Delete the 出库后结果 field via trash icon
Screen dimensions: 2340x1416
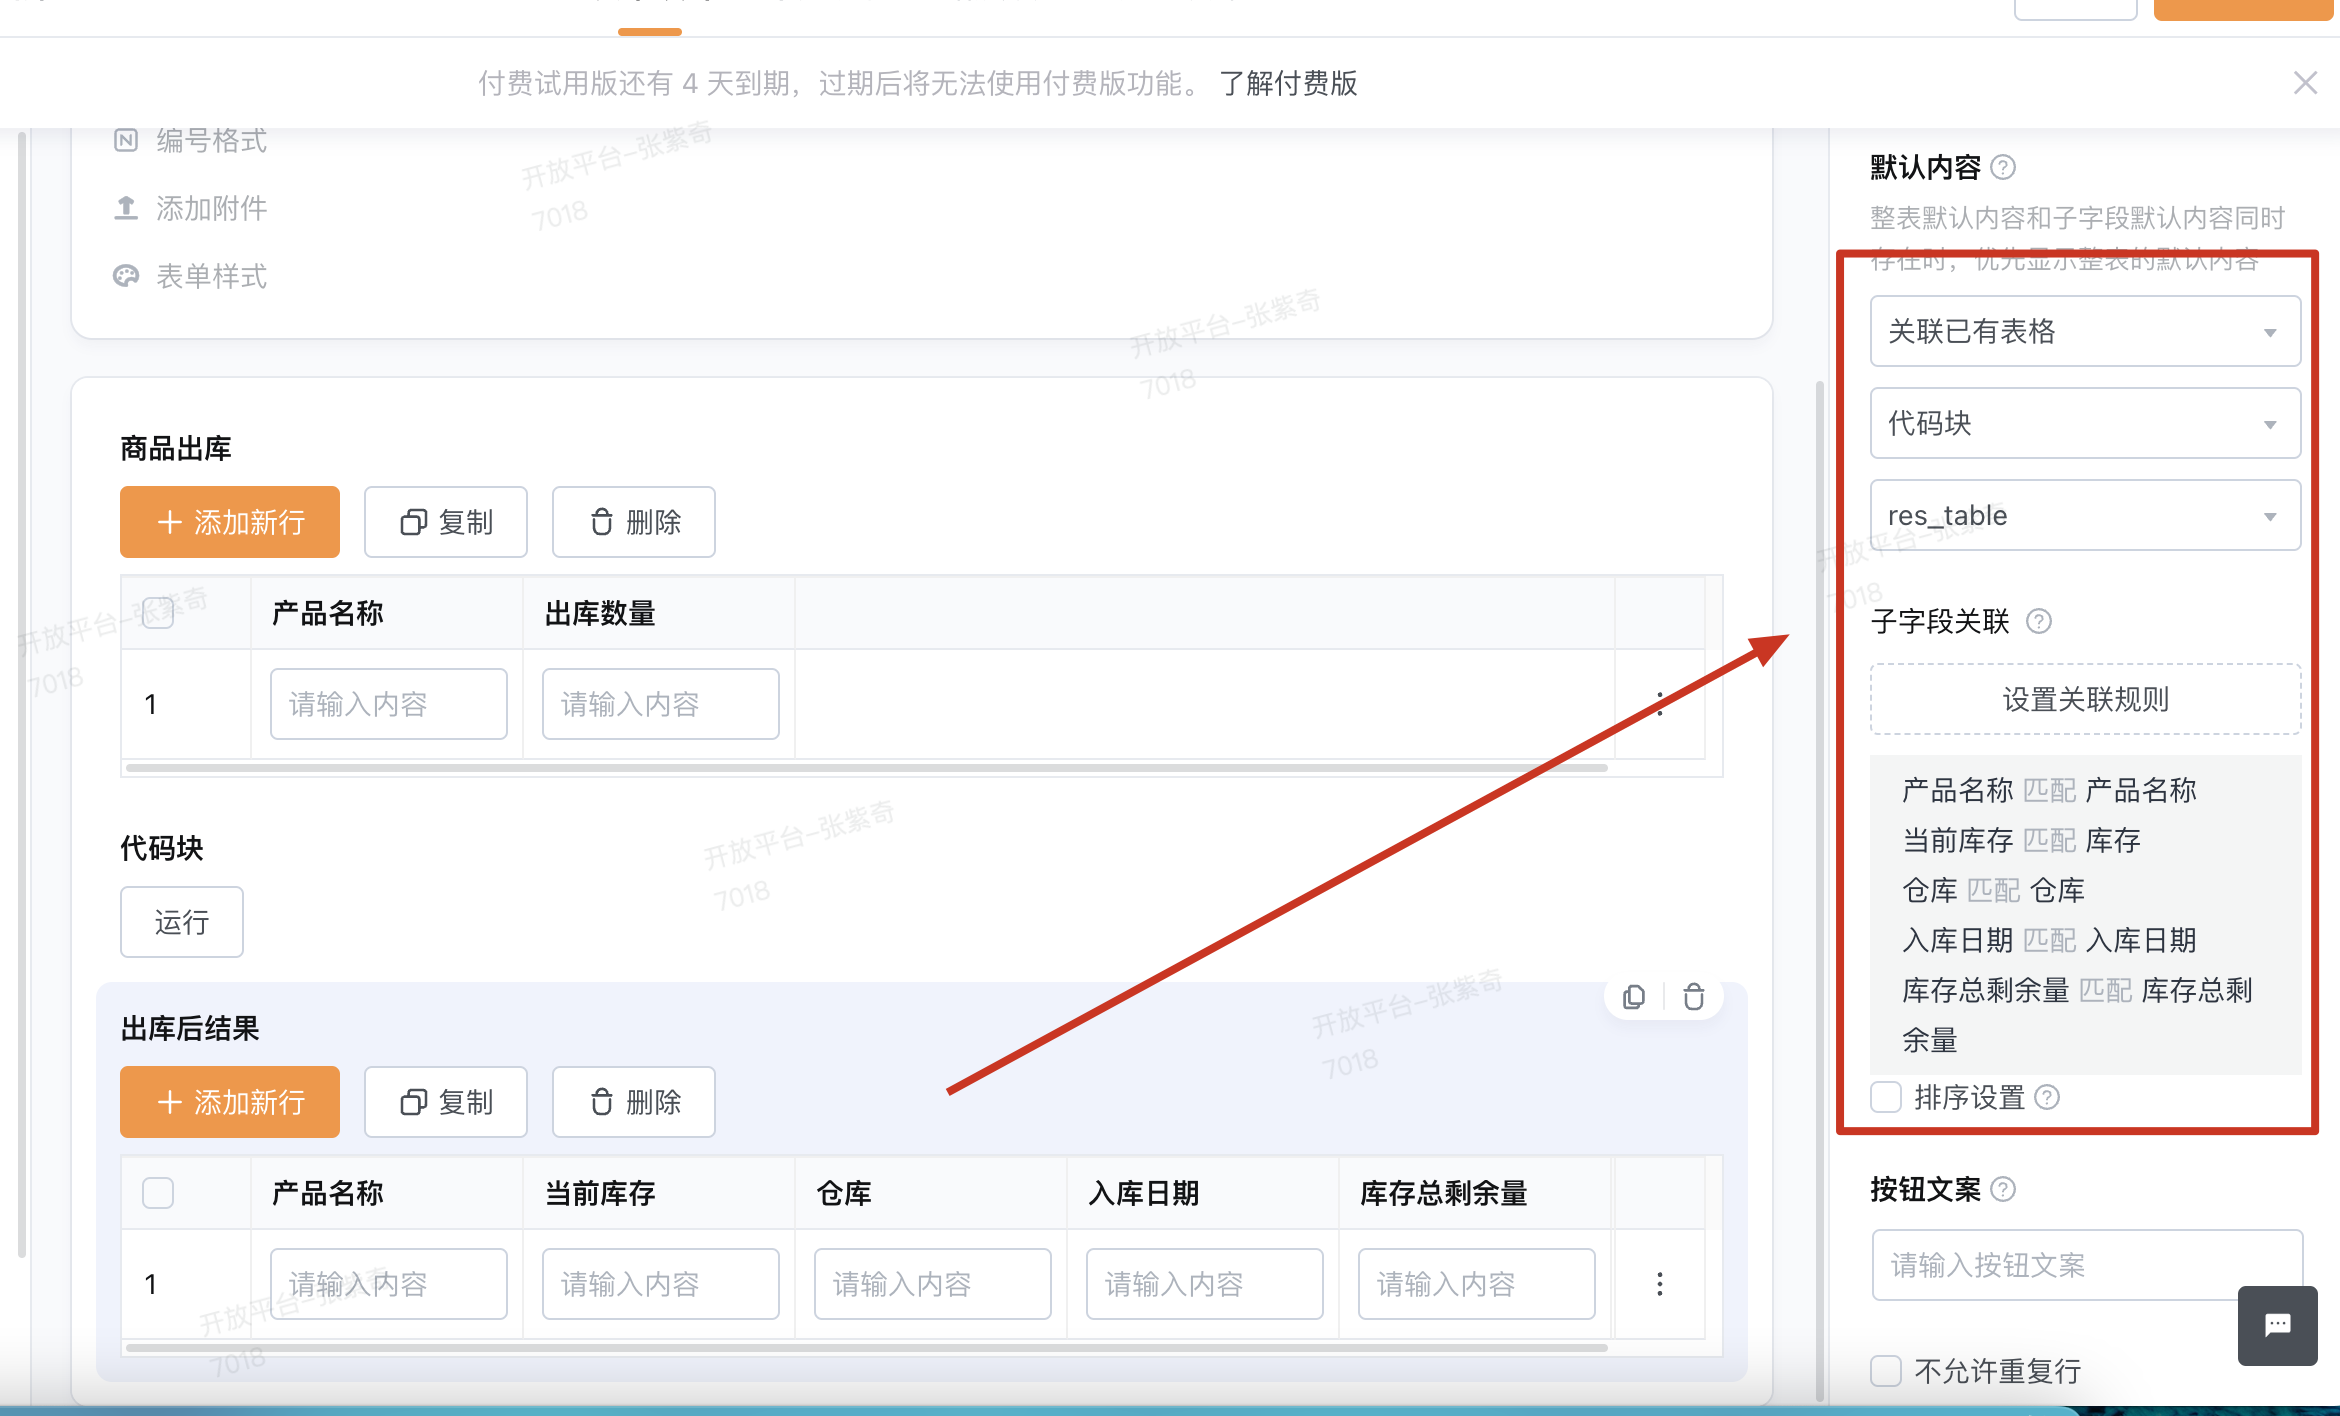[x=1694, y=997]
